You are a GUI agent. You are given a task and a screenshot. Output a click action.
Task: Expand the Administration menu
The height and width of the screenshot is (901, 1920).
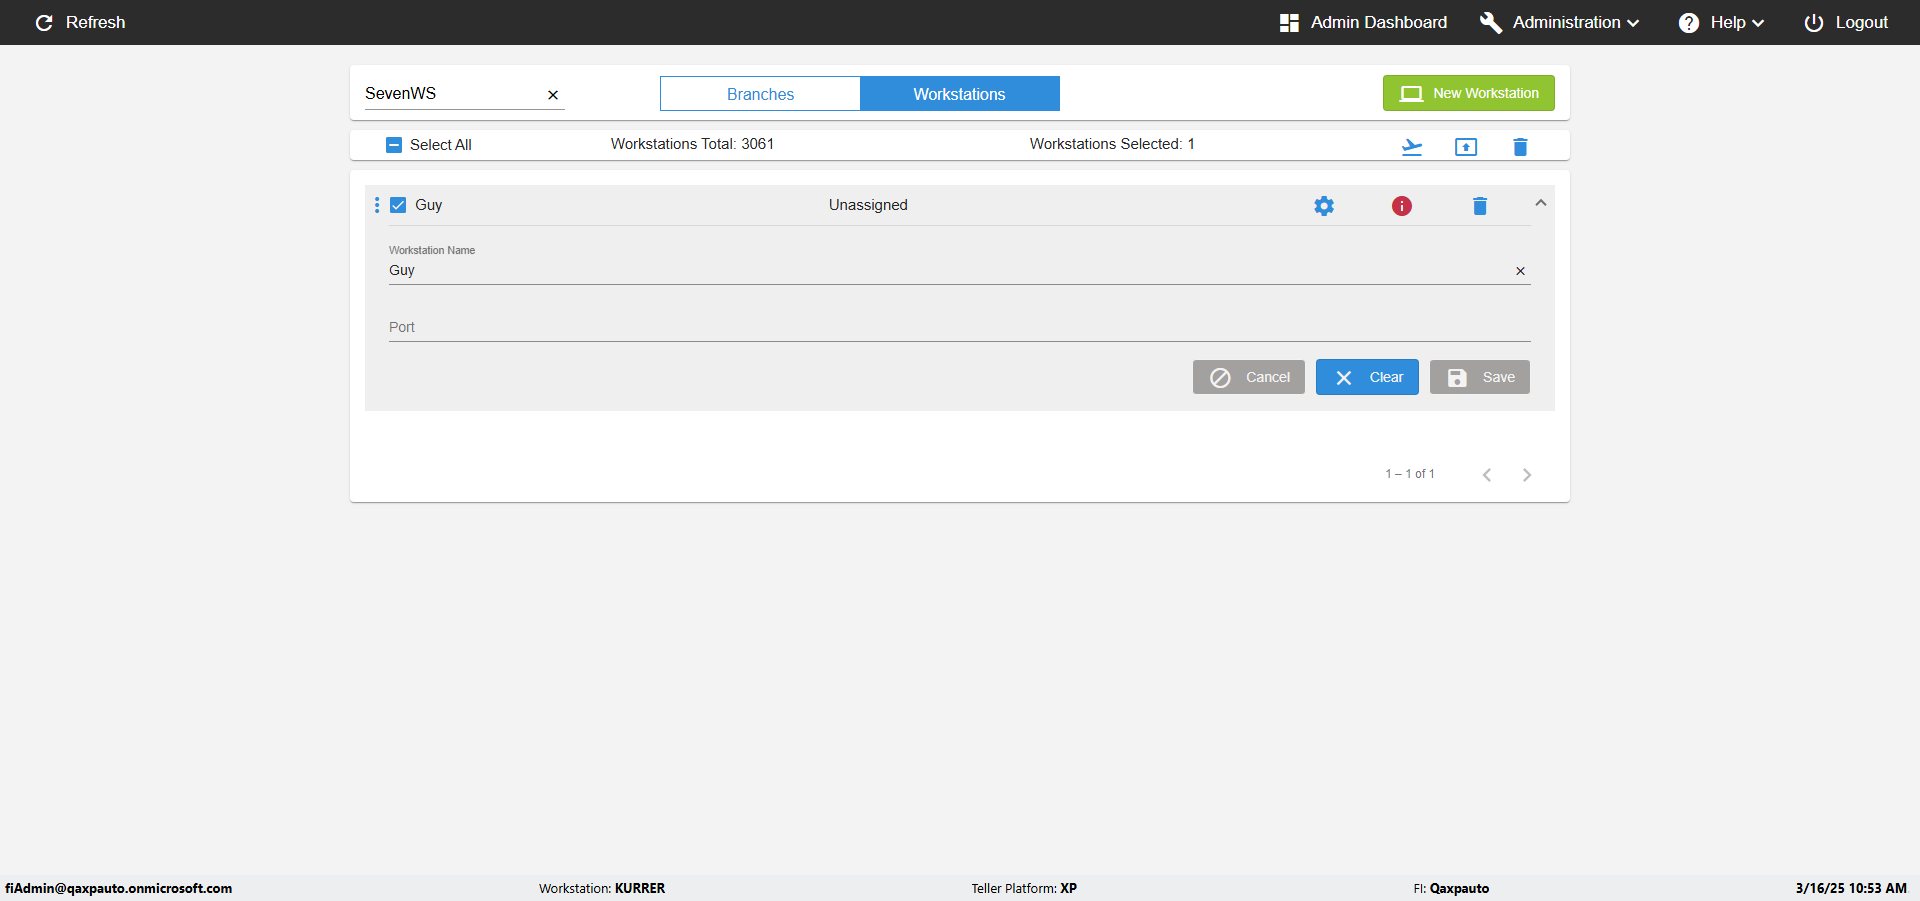[x=1559, y=22]
